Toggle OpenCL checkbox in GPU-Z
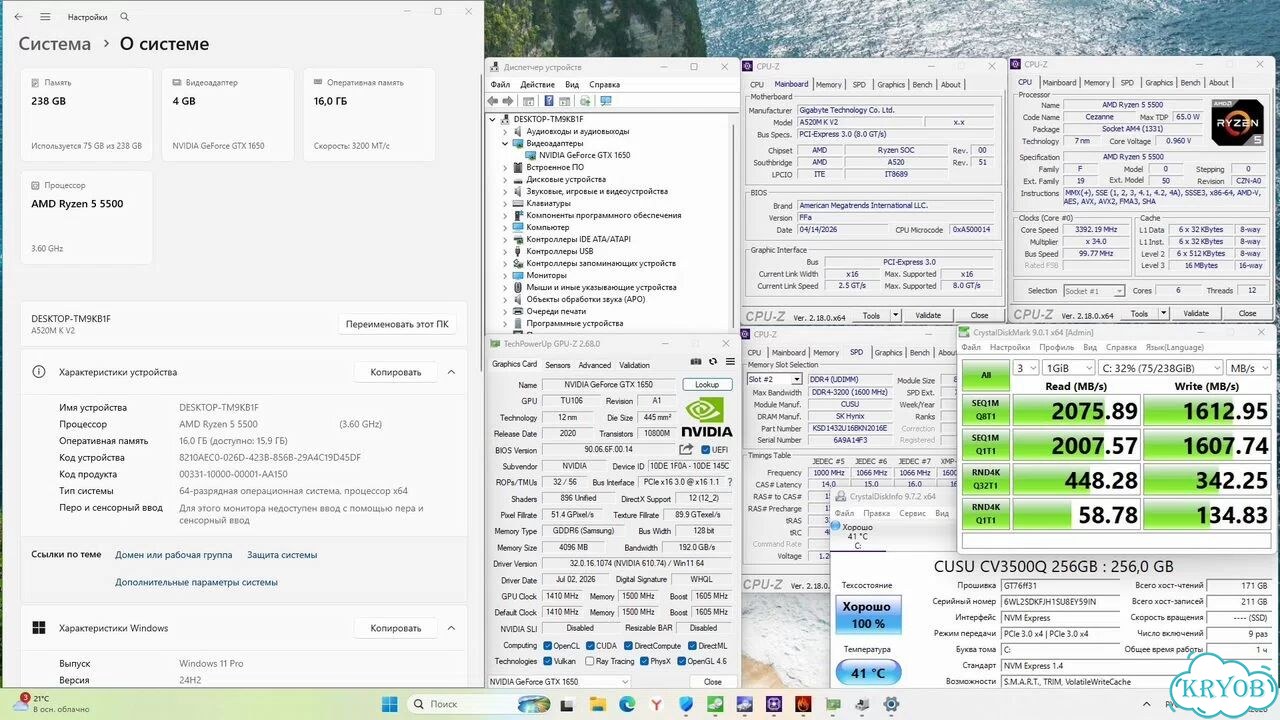The height and width of the screenshot is (720, 1280). click(x=548, y=645)
